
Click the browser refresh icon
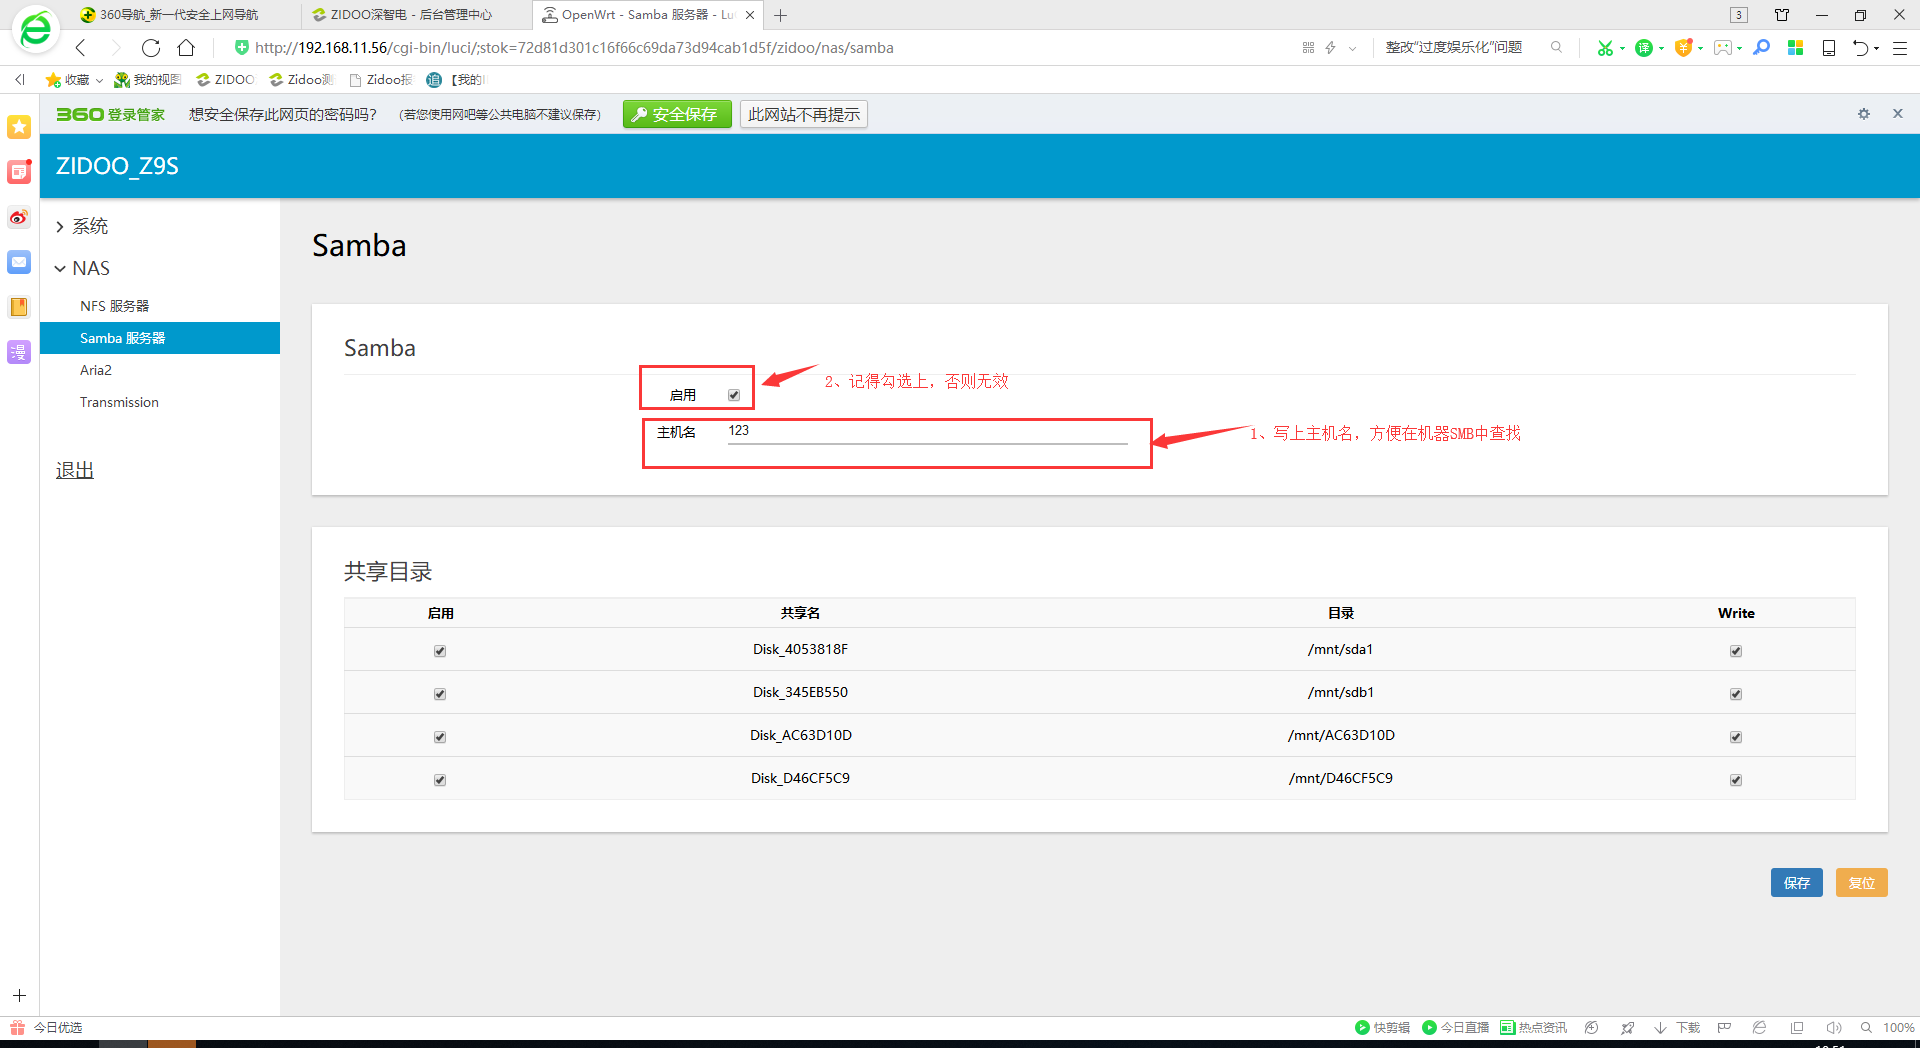[151, 48]
